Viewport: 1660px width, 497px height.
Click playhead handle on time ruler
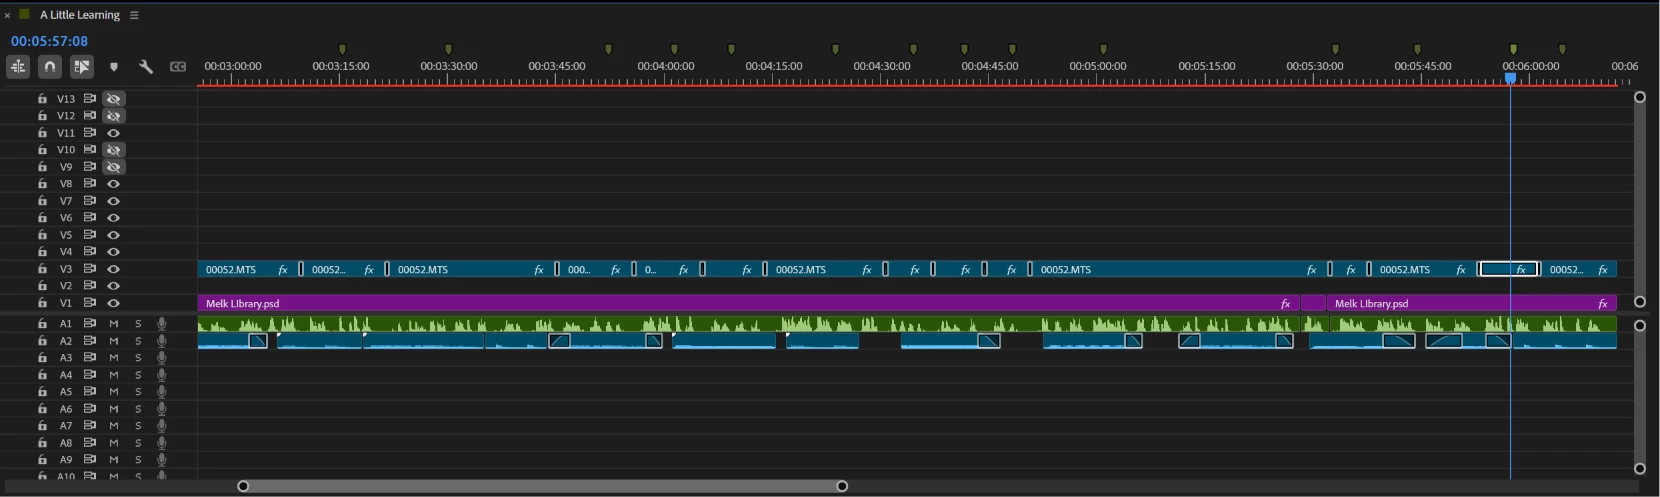pyautogui.click(x=1510, y=78)
